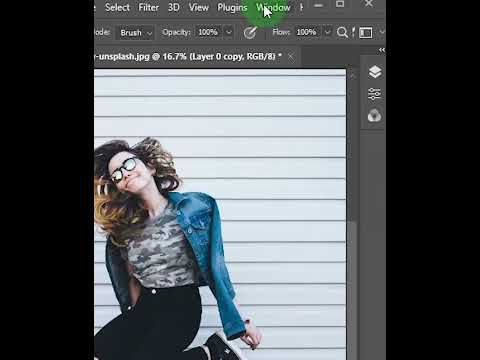Screen dimensions: 480x360
Task: Open the Properties sliders panel icon
Action: (x=375, y=94)
